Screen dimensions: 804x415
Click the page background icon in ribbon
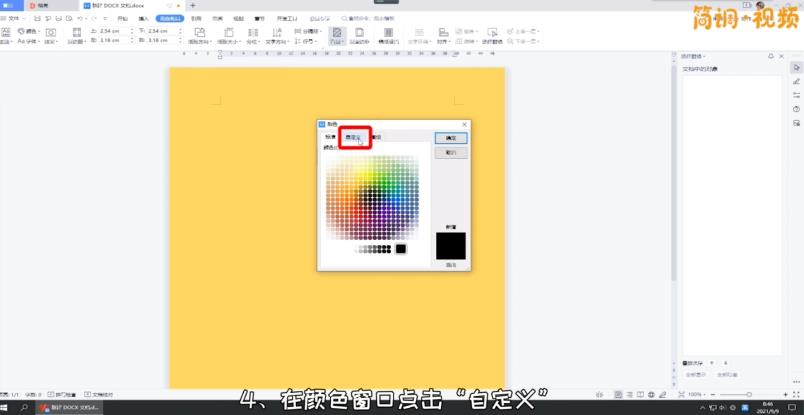click(x=336, y=36)
